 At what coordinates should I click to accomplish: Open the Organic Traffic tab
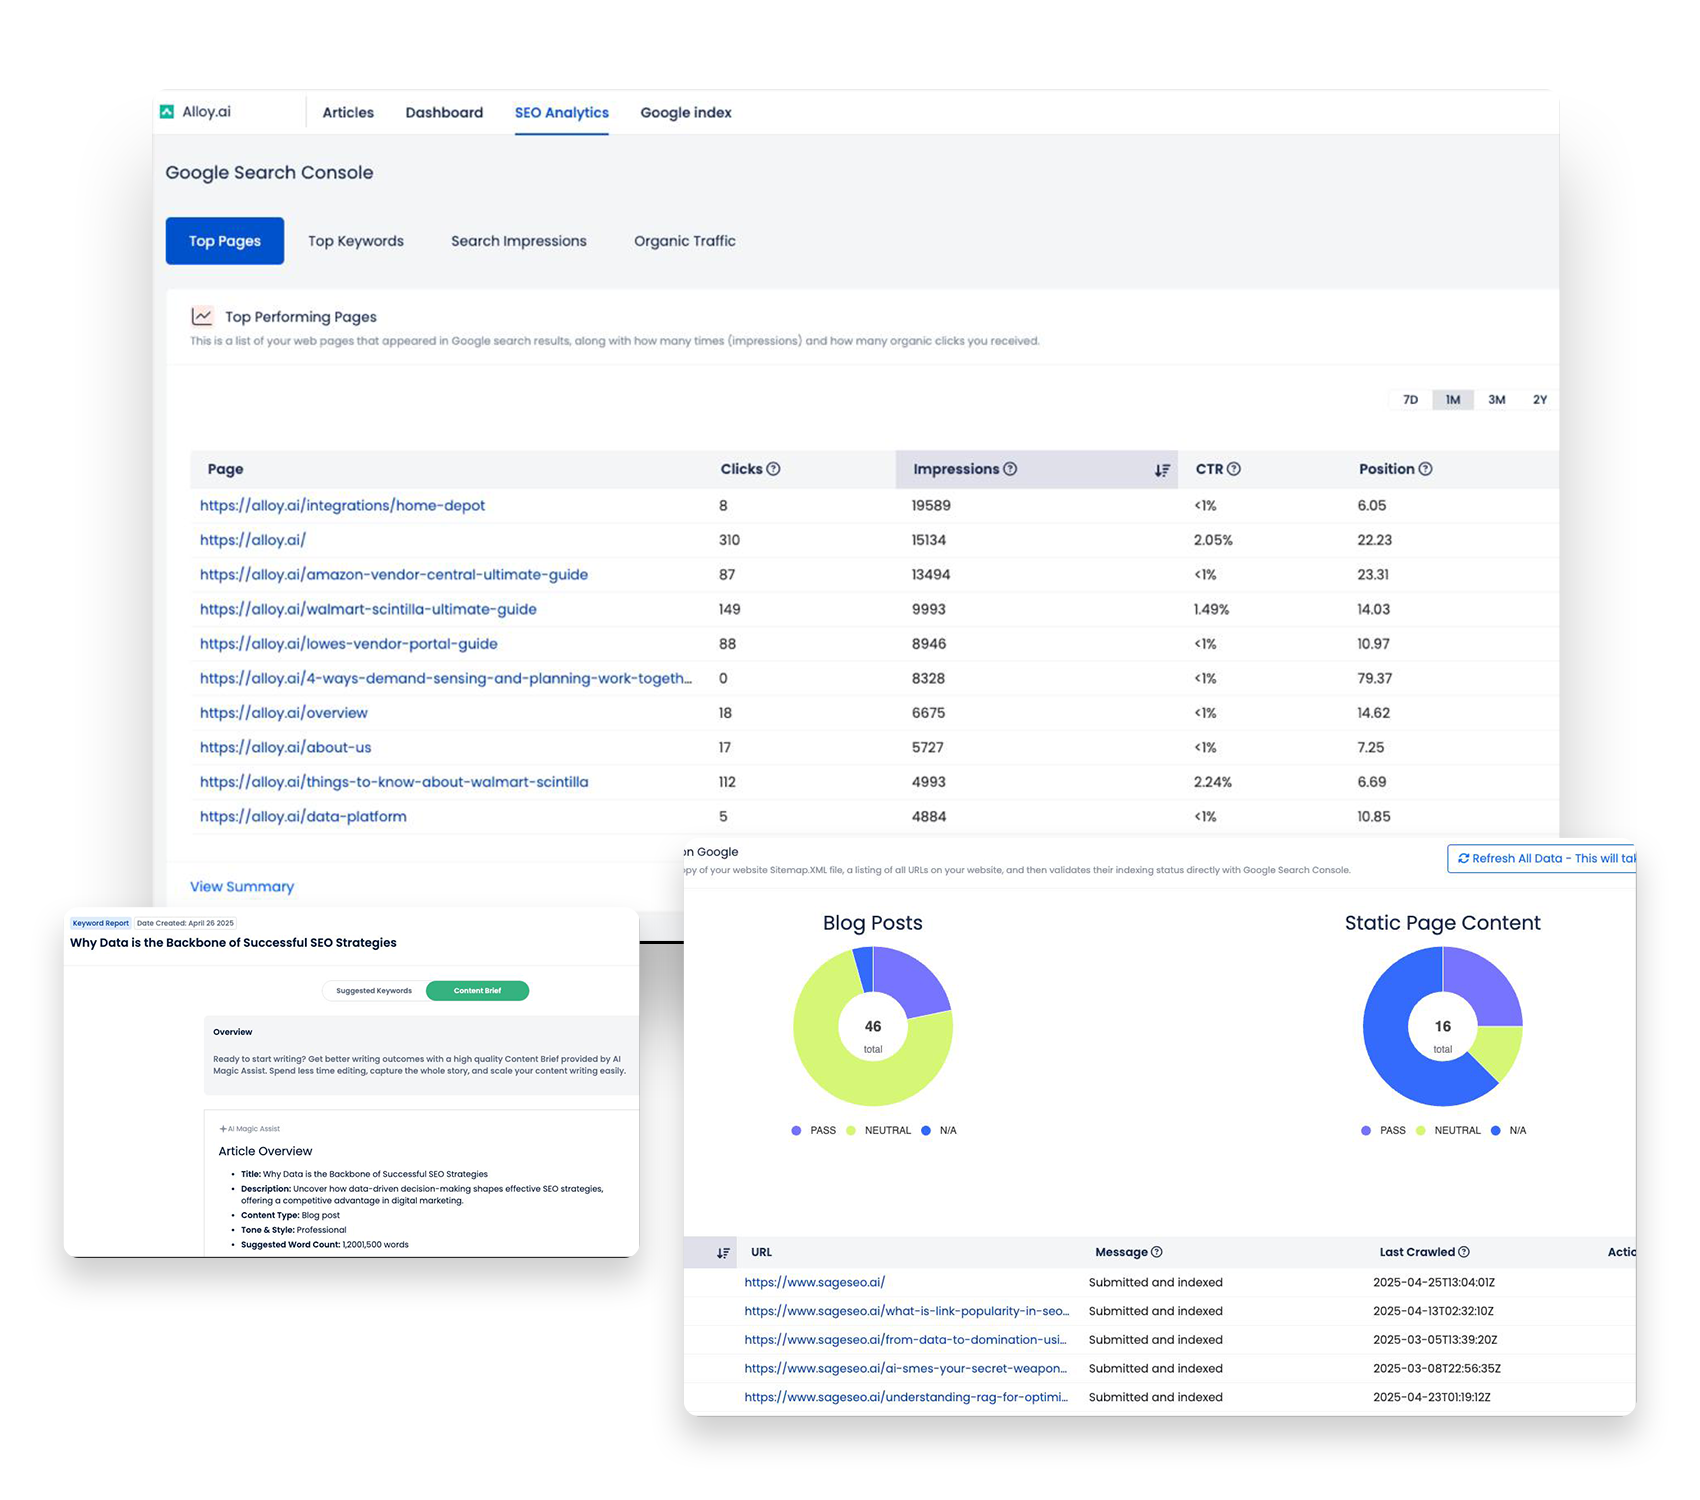[684, 241]
